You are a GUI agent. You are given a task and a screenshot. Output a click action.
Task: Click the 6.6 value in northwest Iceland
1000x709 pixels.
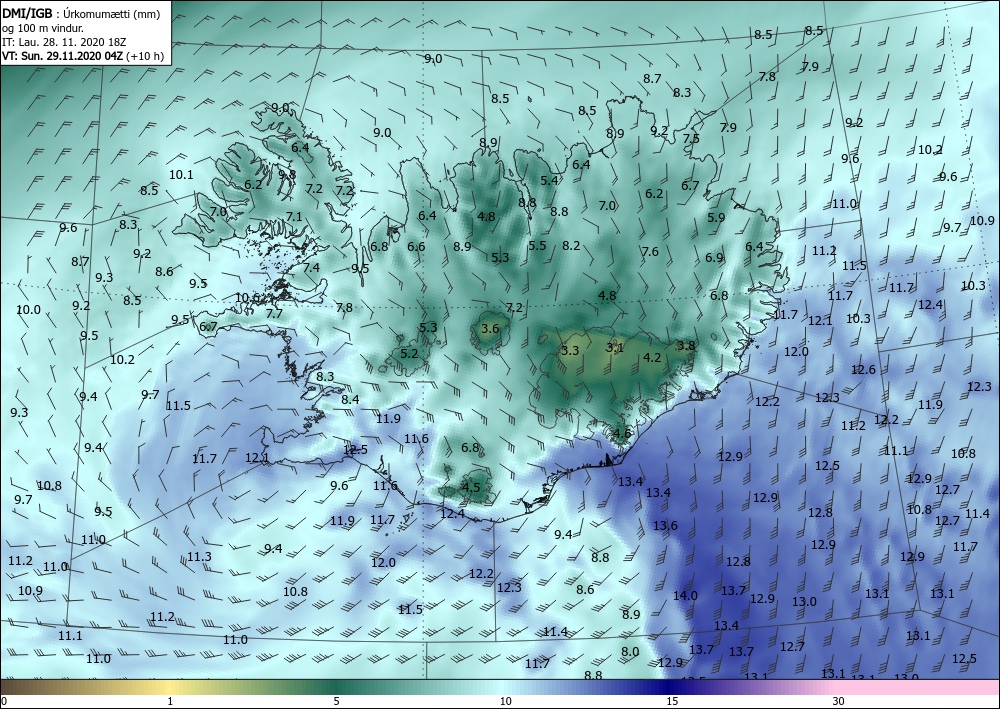[416, 247]
